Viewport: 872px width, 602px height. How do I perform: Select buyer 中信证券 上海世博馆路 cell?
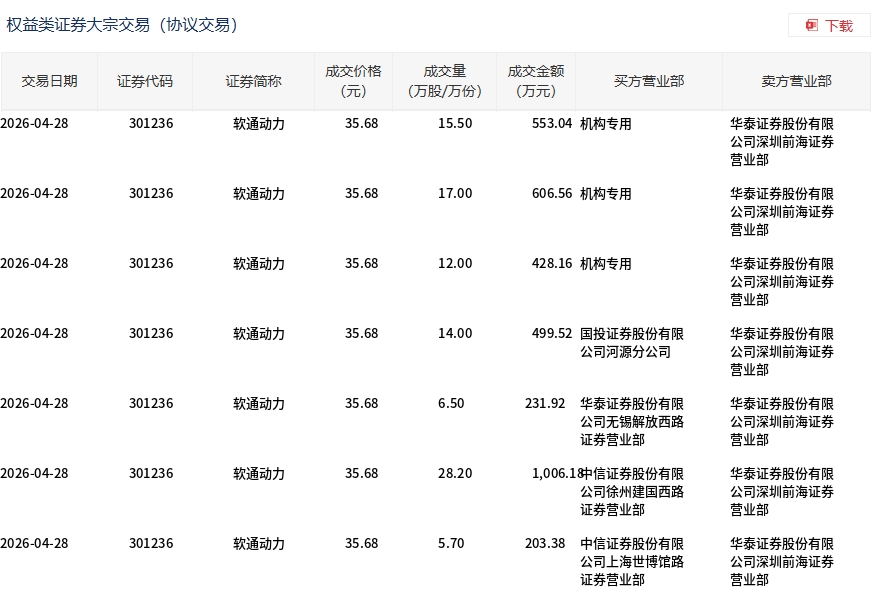click(x=632, y=561)
